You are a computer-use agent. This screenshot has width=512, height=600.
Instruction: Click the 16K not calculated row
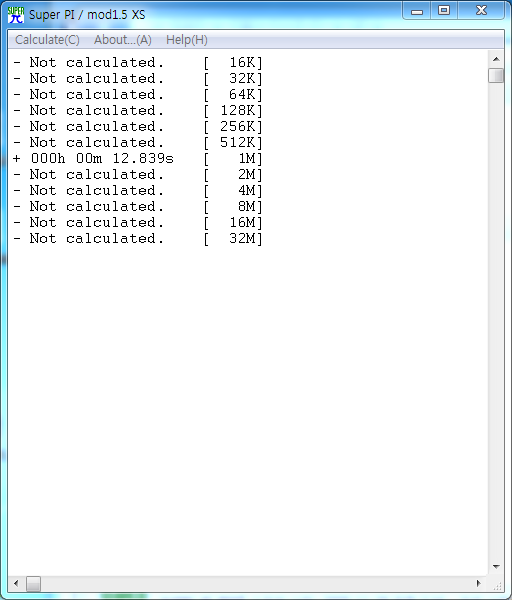138,62
